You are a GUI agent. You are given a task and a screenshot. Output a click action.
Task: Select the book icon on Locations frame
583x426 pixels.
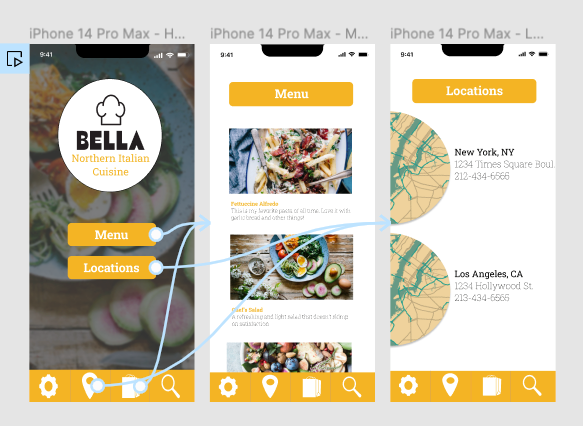coord(492,385)
